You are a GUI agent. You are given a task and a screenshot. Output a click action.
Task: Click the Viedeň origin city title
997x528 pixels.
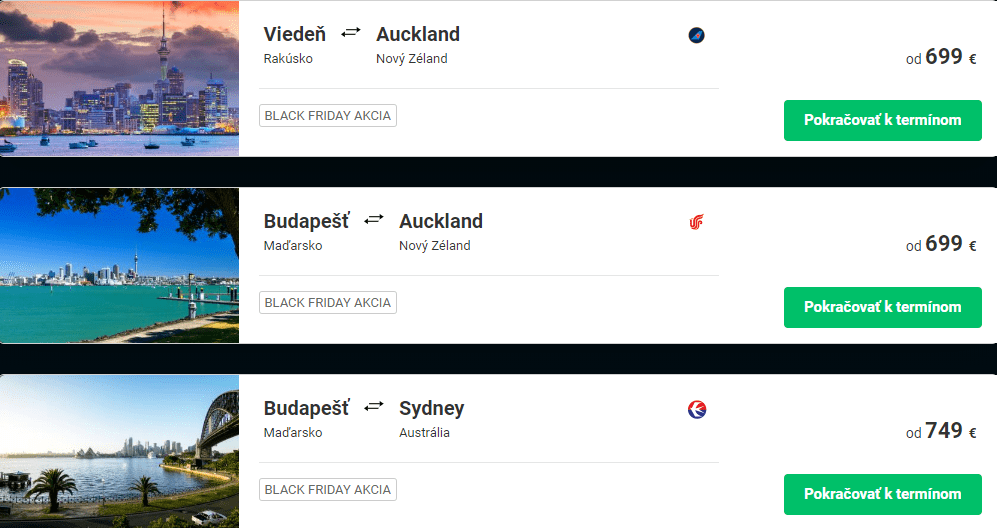coord(295,34)
